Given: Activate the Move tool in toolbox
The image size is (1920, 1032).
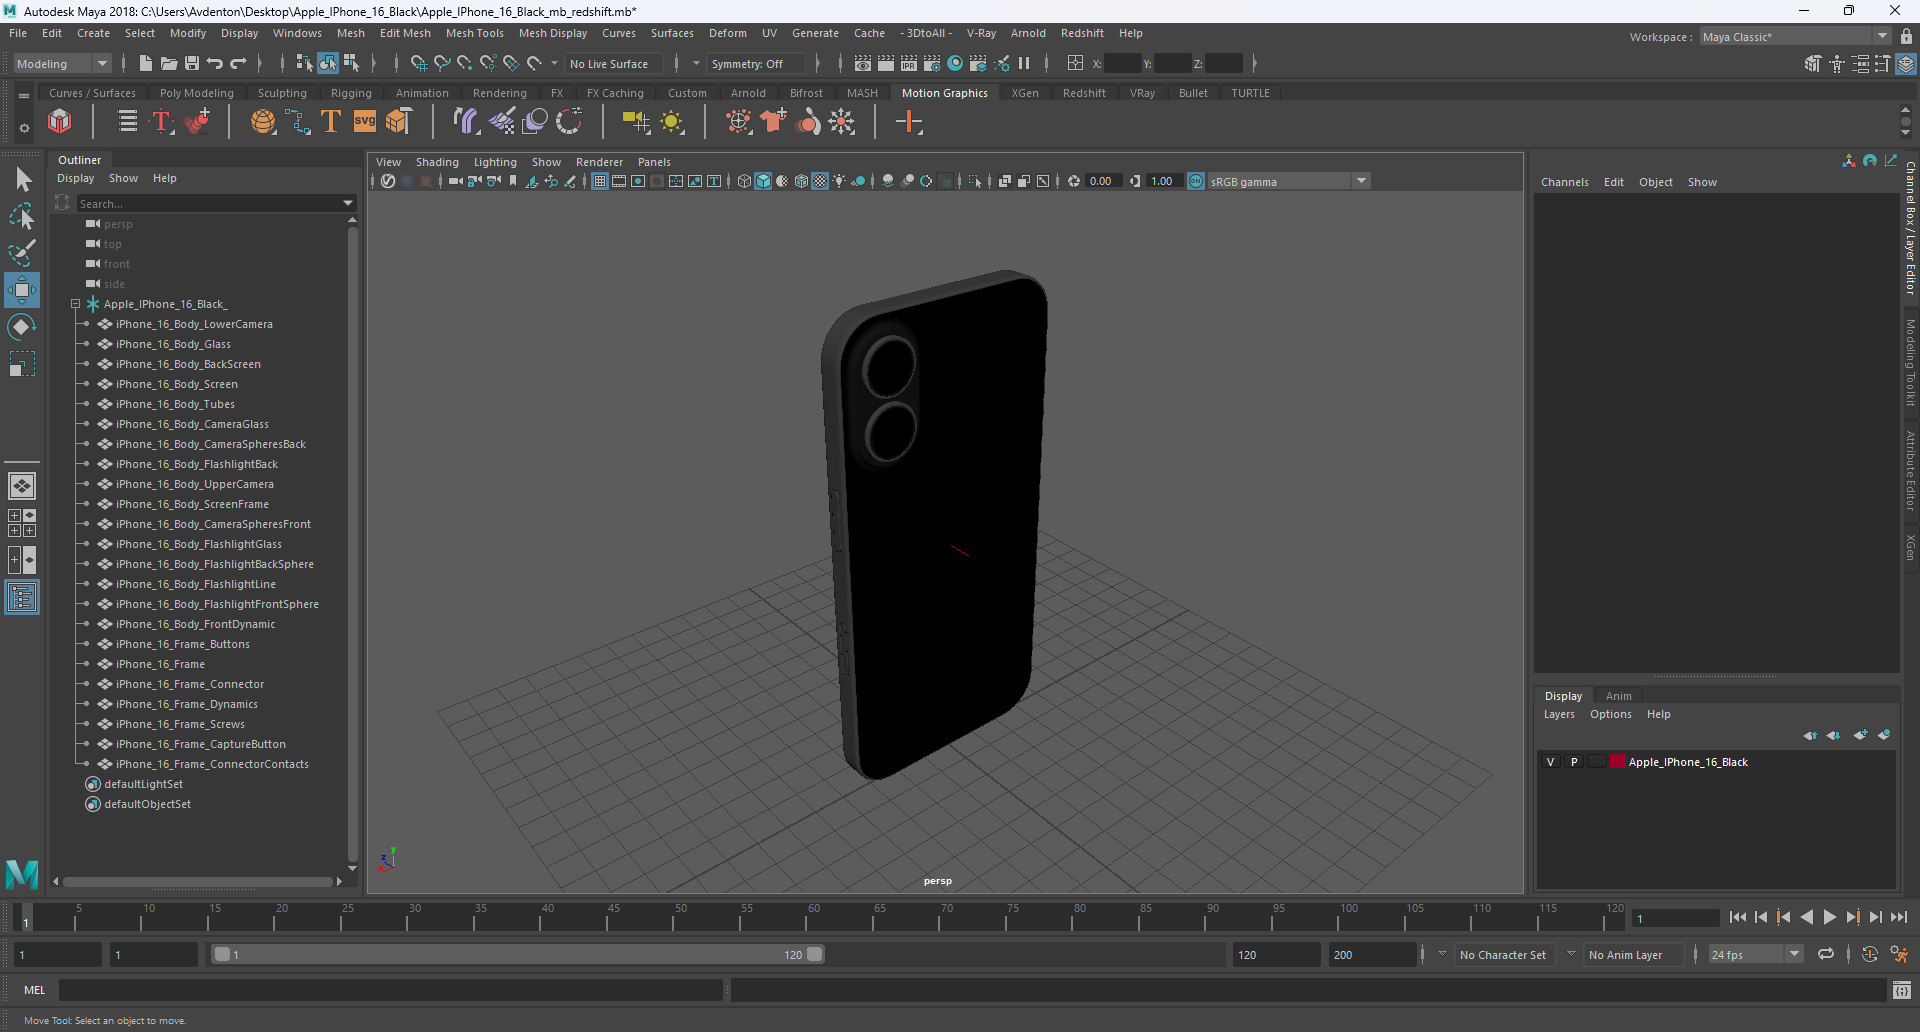Looking at the screenshot, I should tap(22, 290).
